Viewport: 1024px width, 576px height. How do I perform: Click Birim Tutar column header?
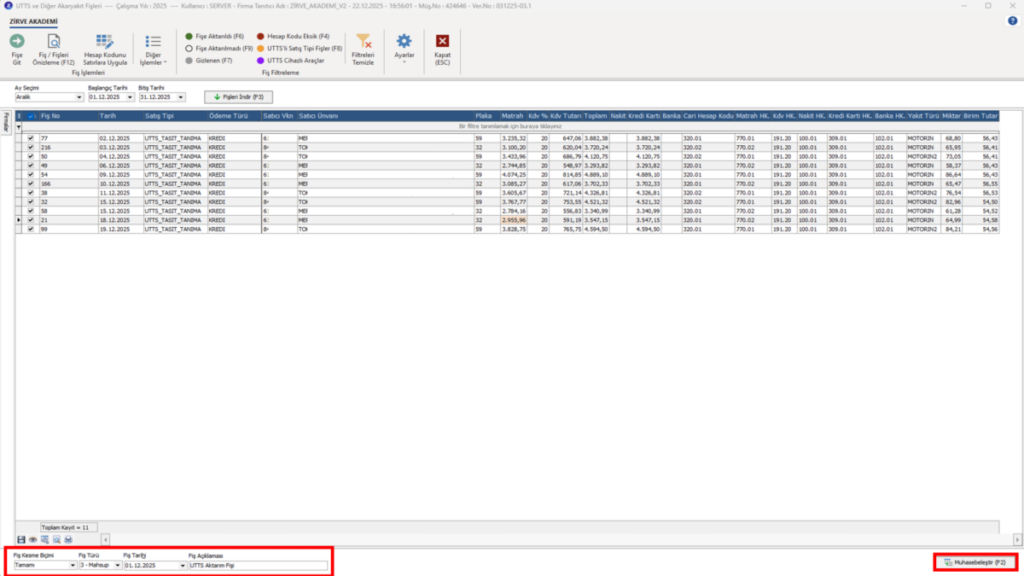click(981, 116)
